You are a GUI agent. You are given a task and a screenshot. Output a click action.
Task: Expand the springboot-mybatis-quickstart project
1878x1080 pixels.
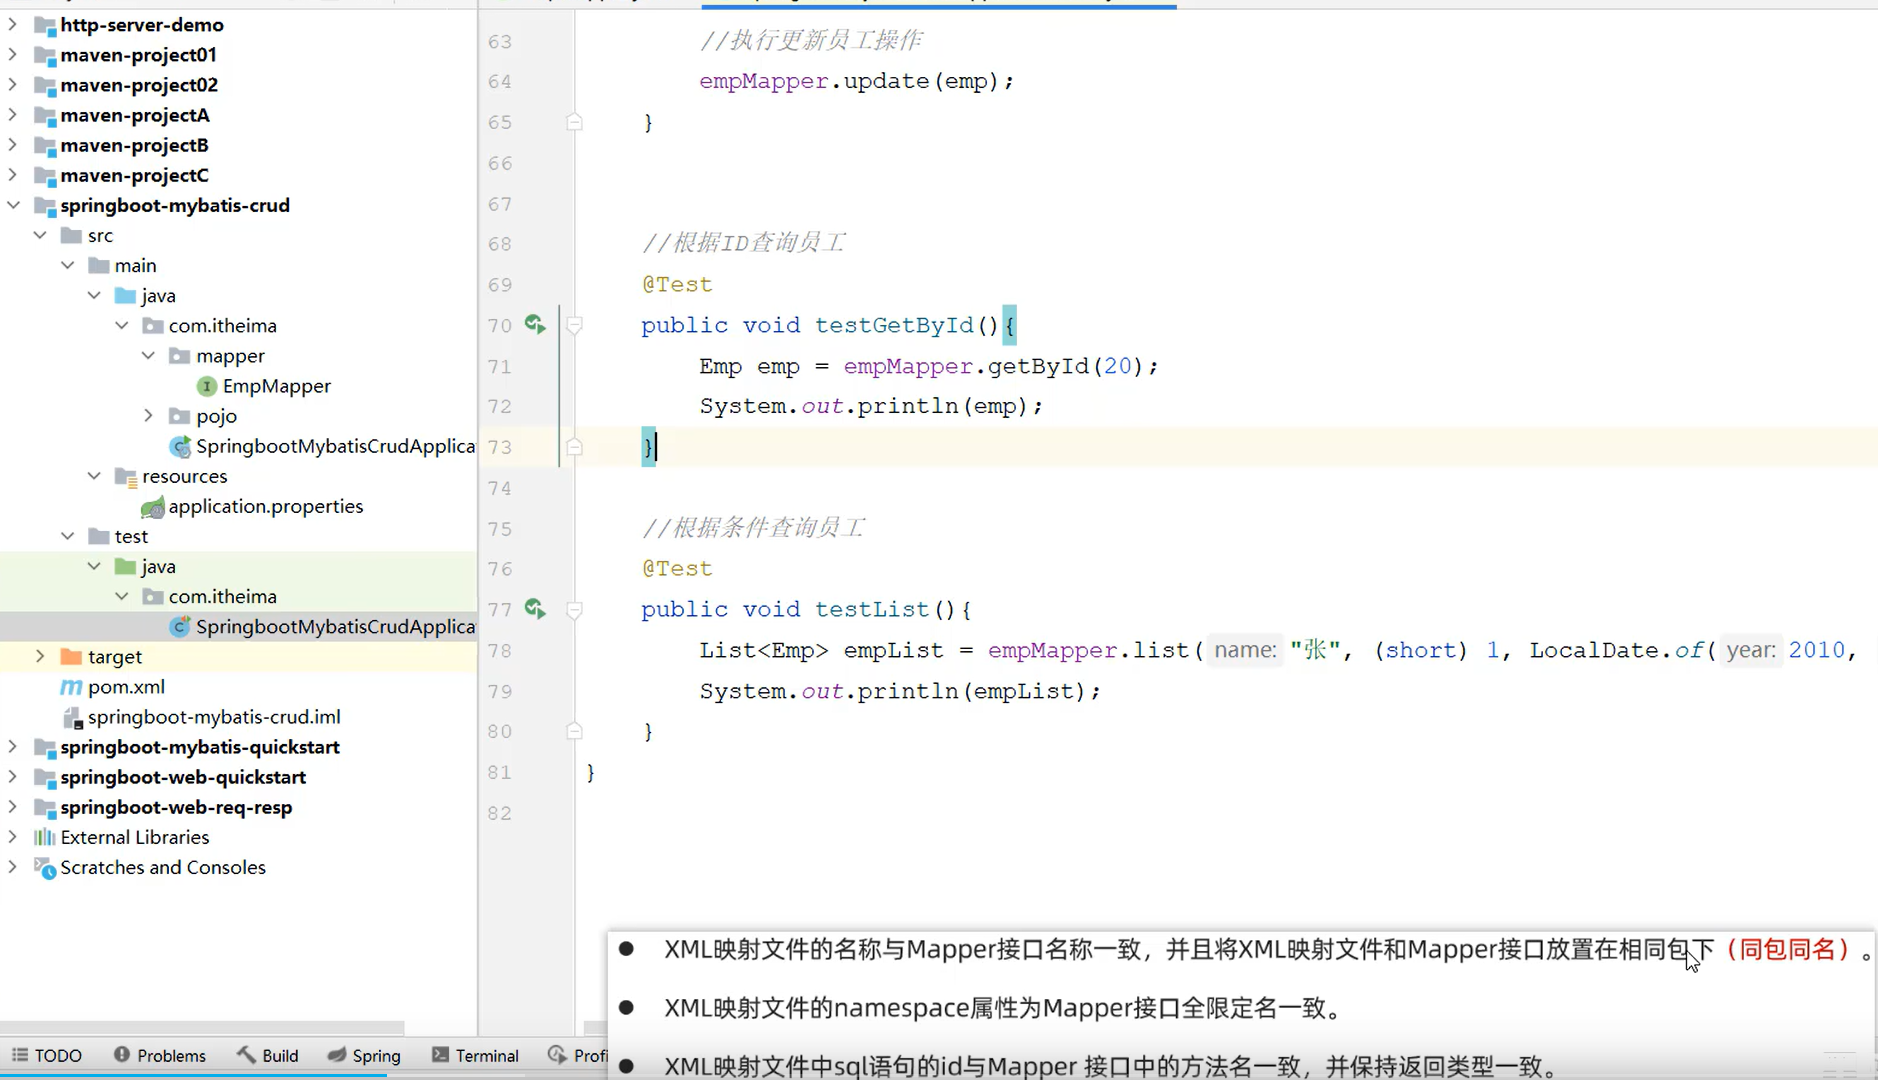pyautogui.click(x=12, y=747)
